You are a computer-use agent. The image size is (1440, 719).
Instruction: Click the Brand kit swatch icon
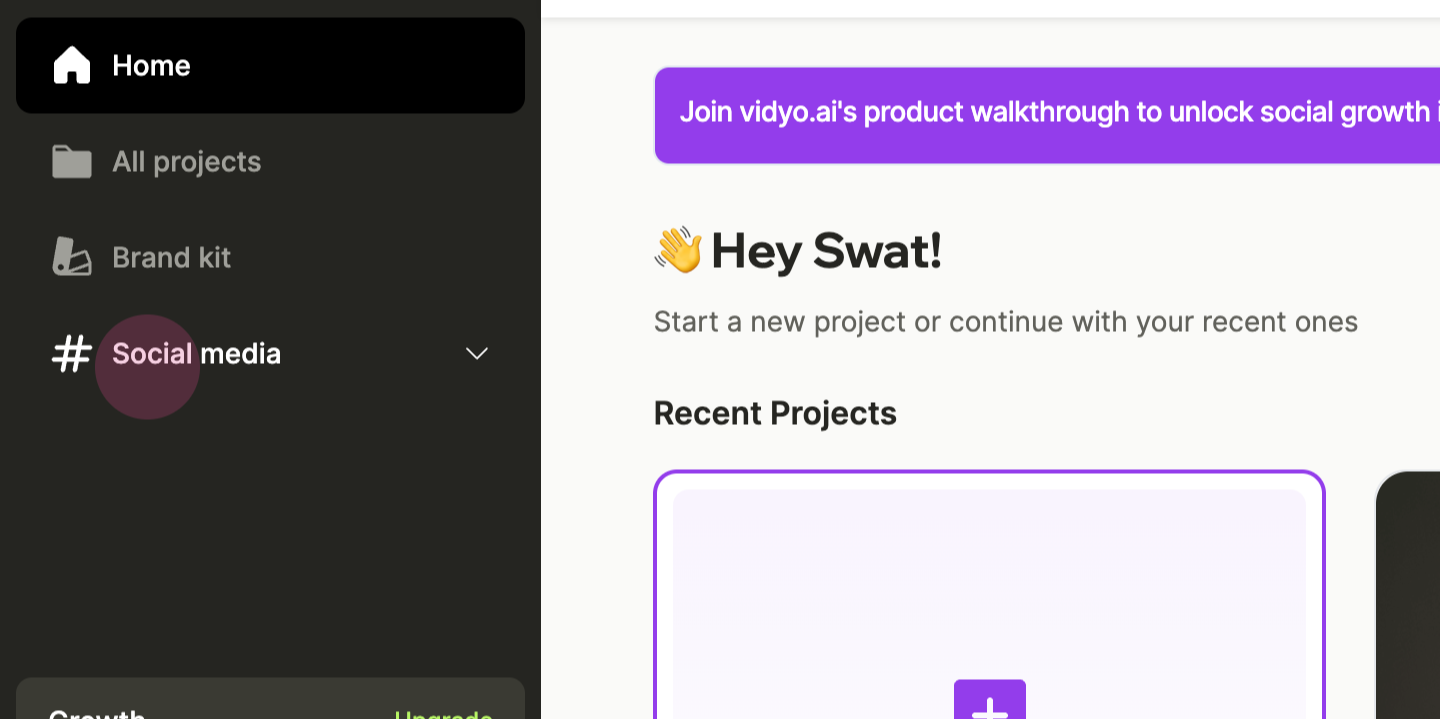coord(71,257)
